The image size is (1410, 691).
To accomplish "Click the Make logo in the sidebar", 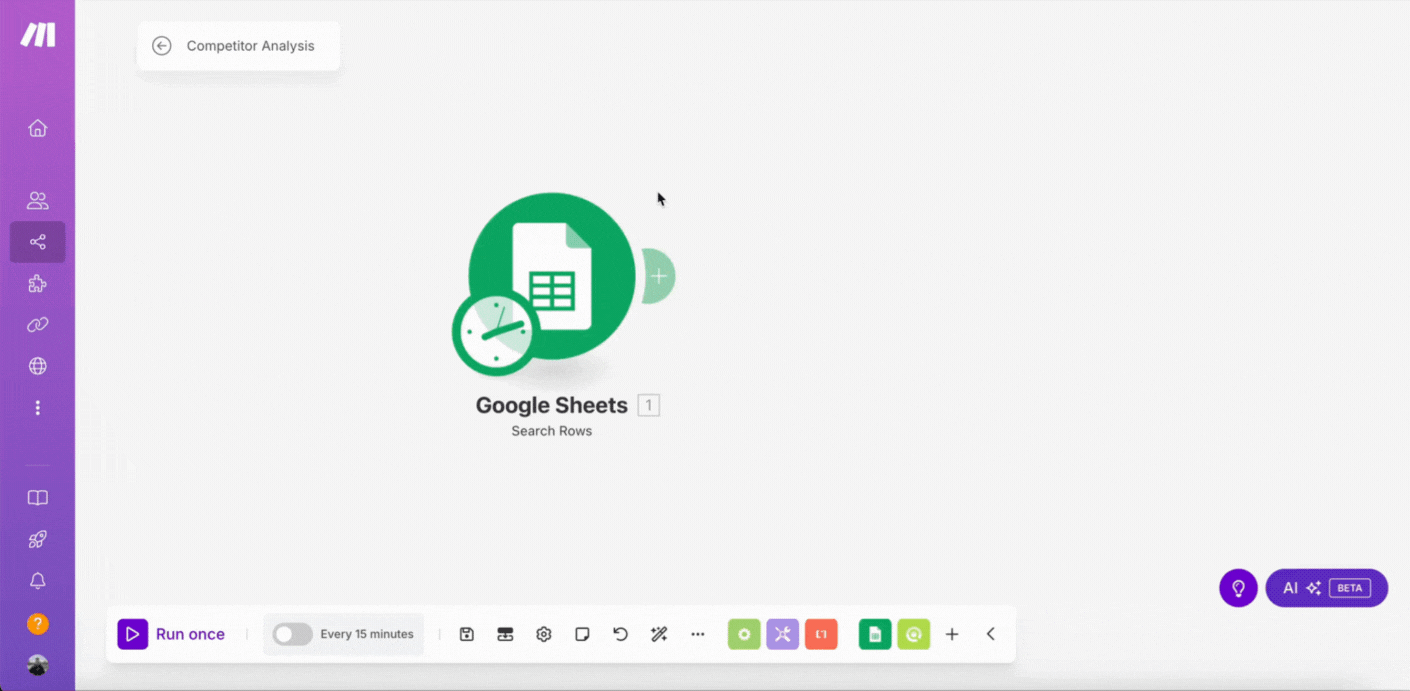I will [38, 35].
